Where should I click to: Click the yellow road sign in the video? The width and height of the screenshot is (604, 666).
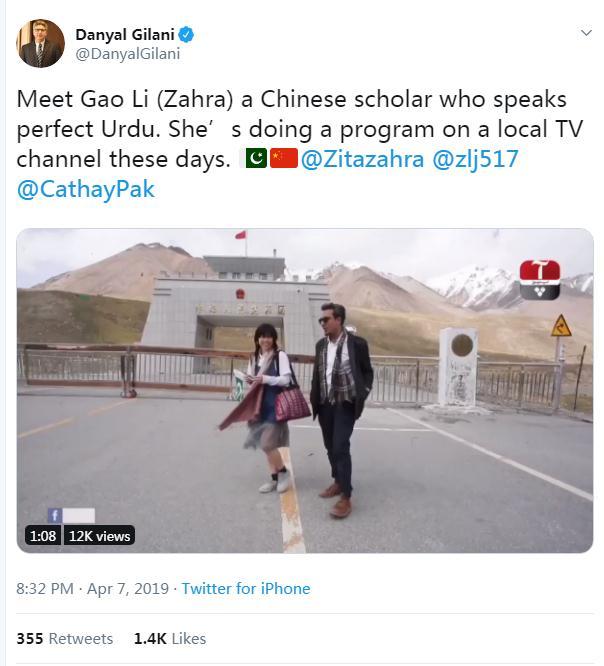561,326
